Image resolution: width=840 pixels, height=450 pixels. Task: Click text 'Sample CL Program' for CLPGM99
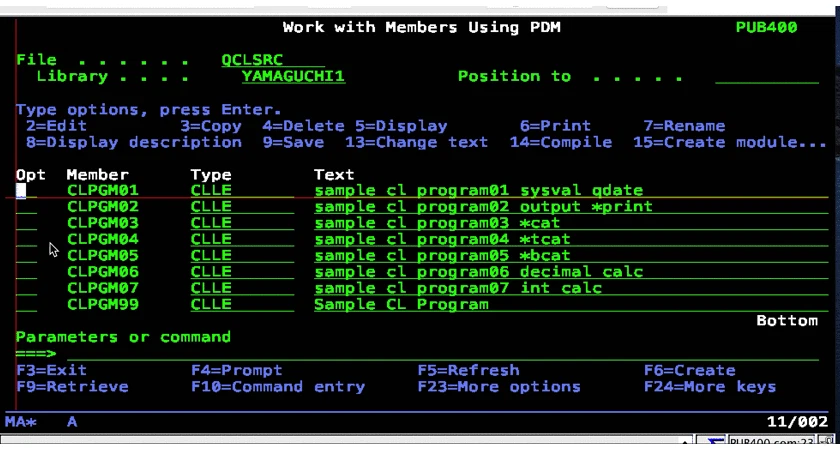[x=401, y=304]
